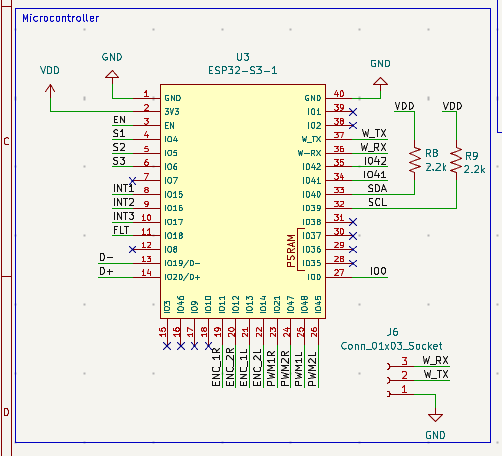The width and height of the screenshot is (502, 456).
Task: Select the W_RX label on J6 pin 3
Action: (435, 360)
